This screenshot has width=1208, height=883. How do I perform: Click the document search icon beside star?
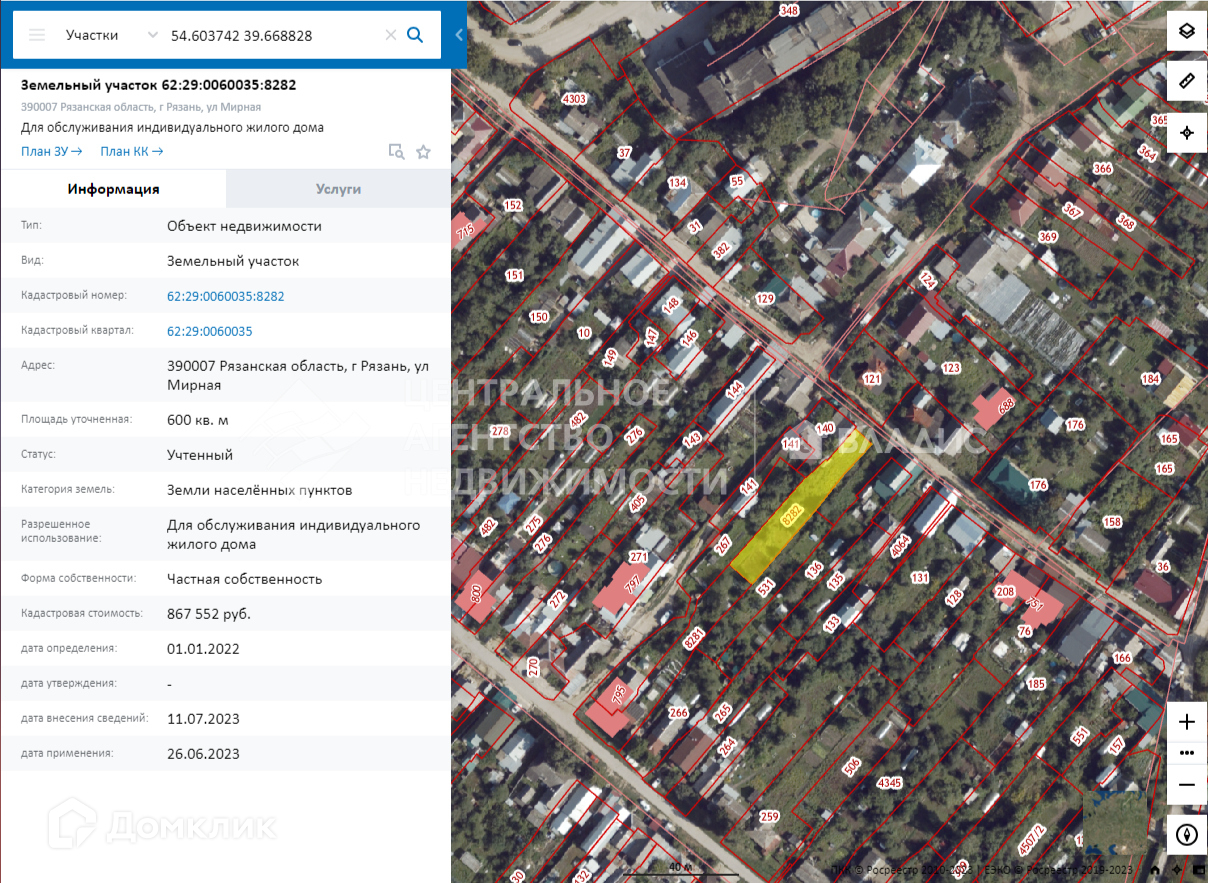coord(397,152)
